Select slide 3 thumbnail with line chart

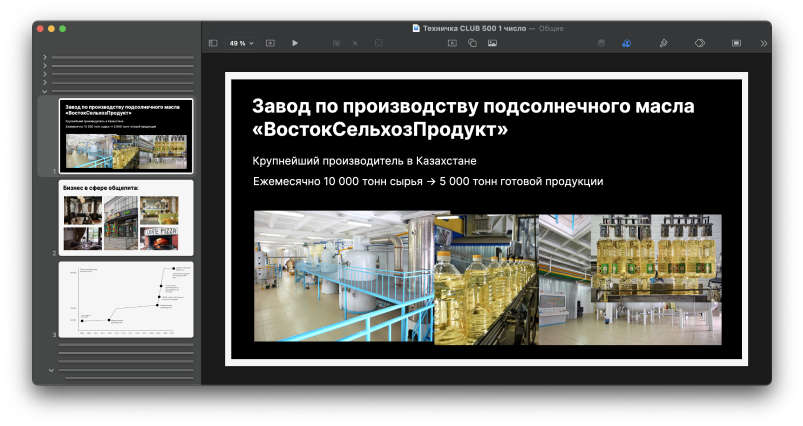(126, 300)
